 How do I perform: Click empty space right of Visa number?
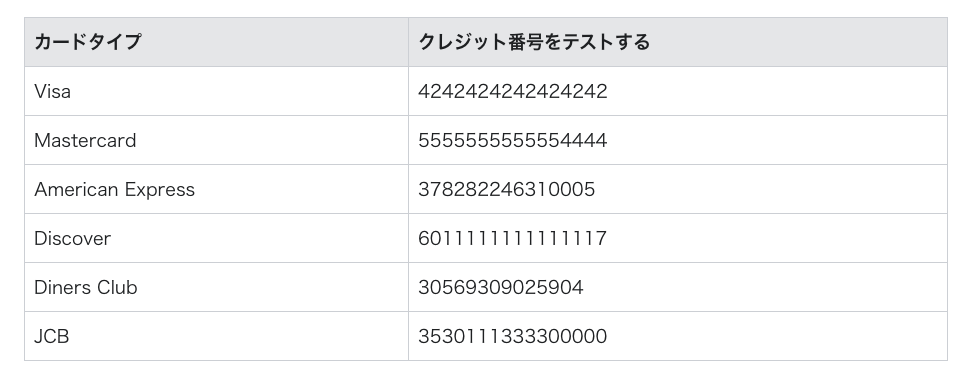click(776, 91)
